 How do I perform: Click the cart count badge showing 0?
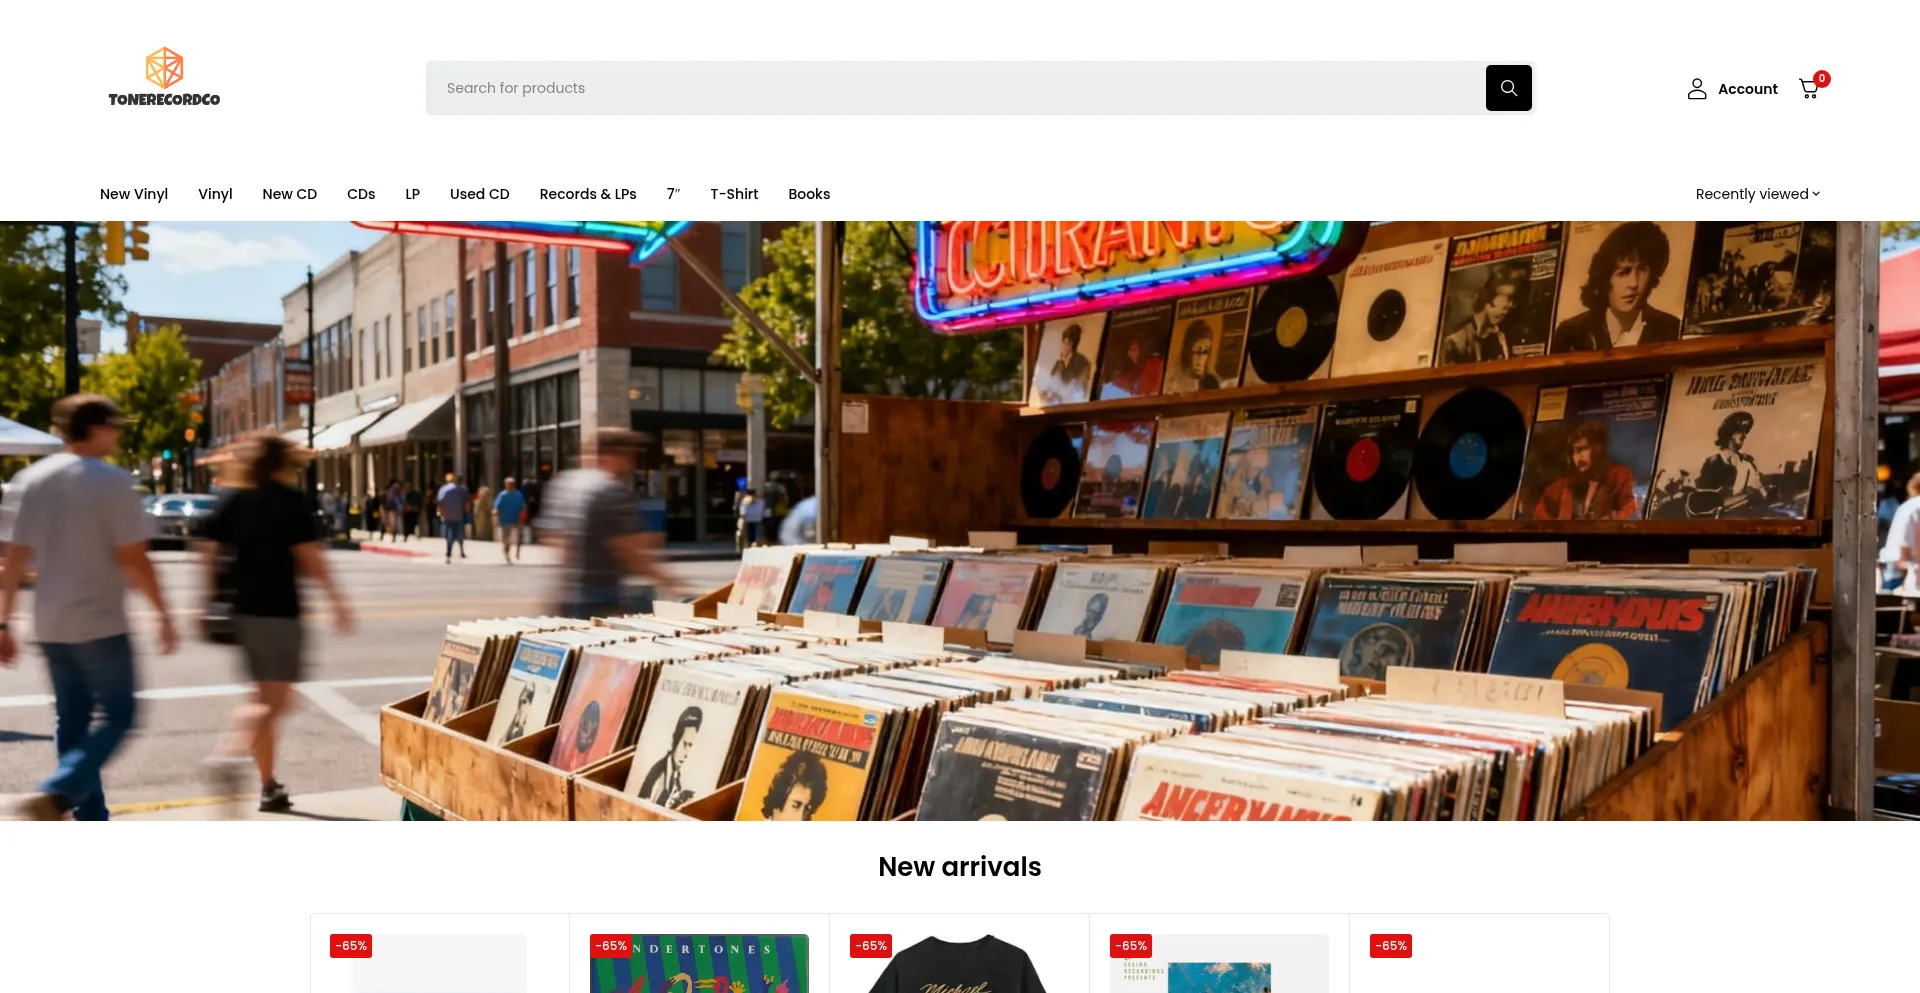[1821, 78]
